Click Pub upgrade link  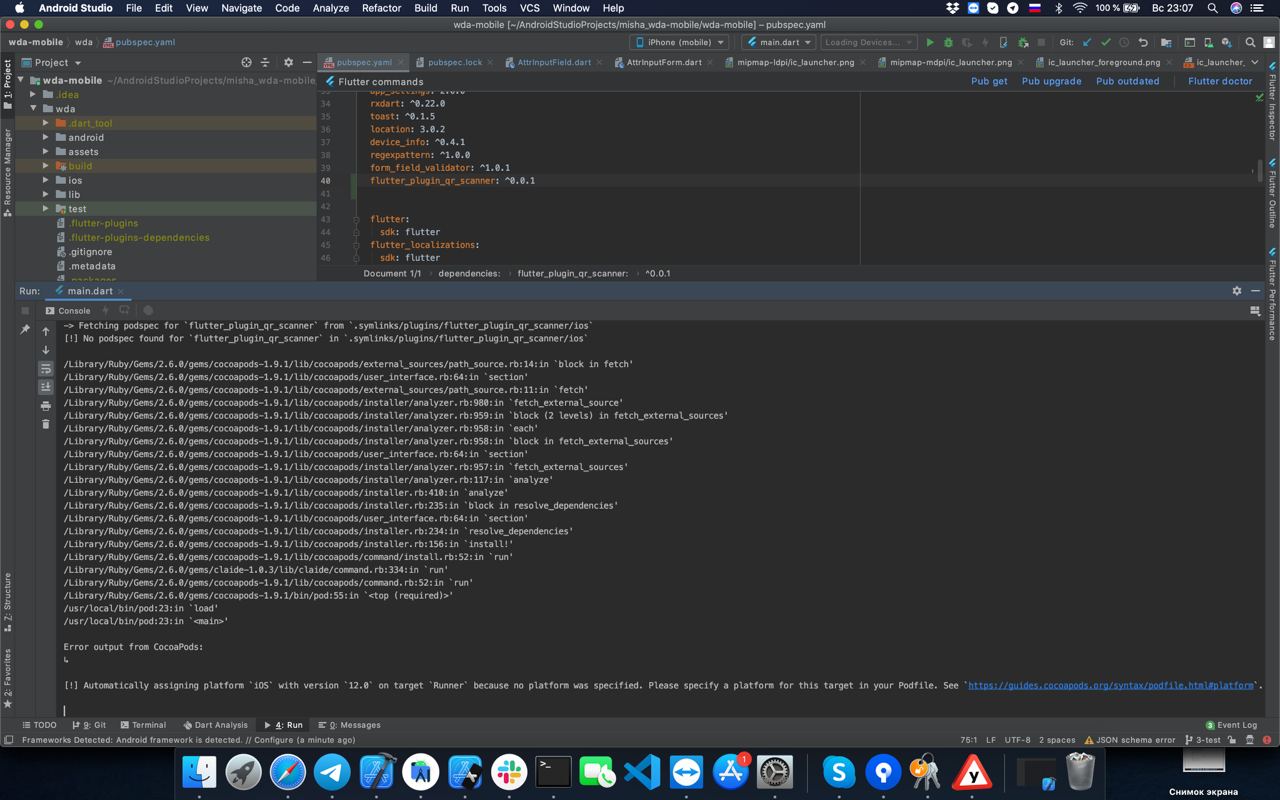pos(1051,81)
